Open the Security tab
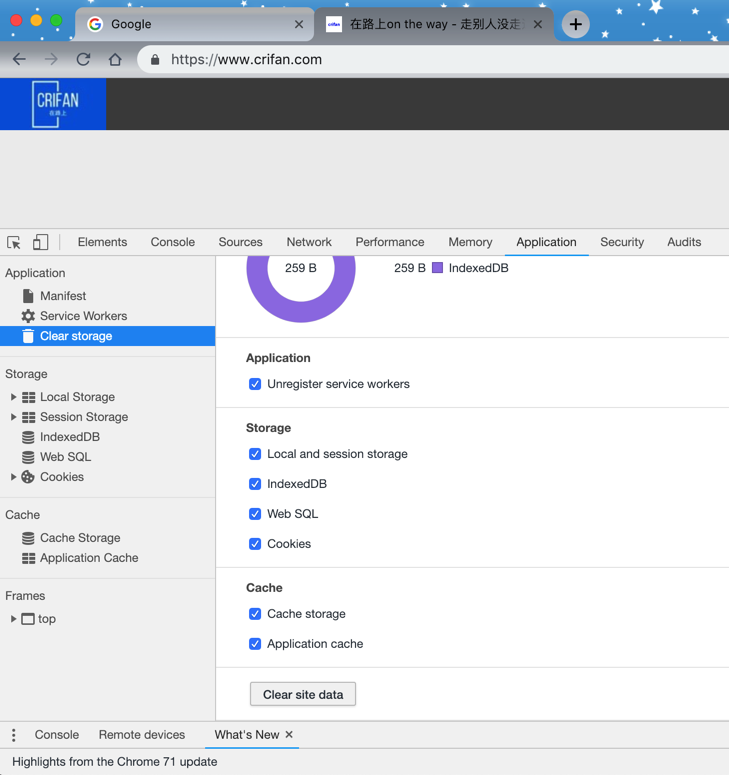This screenshot has width=729, height=775. tap(622, 242)
